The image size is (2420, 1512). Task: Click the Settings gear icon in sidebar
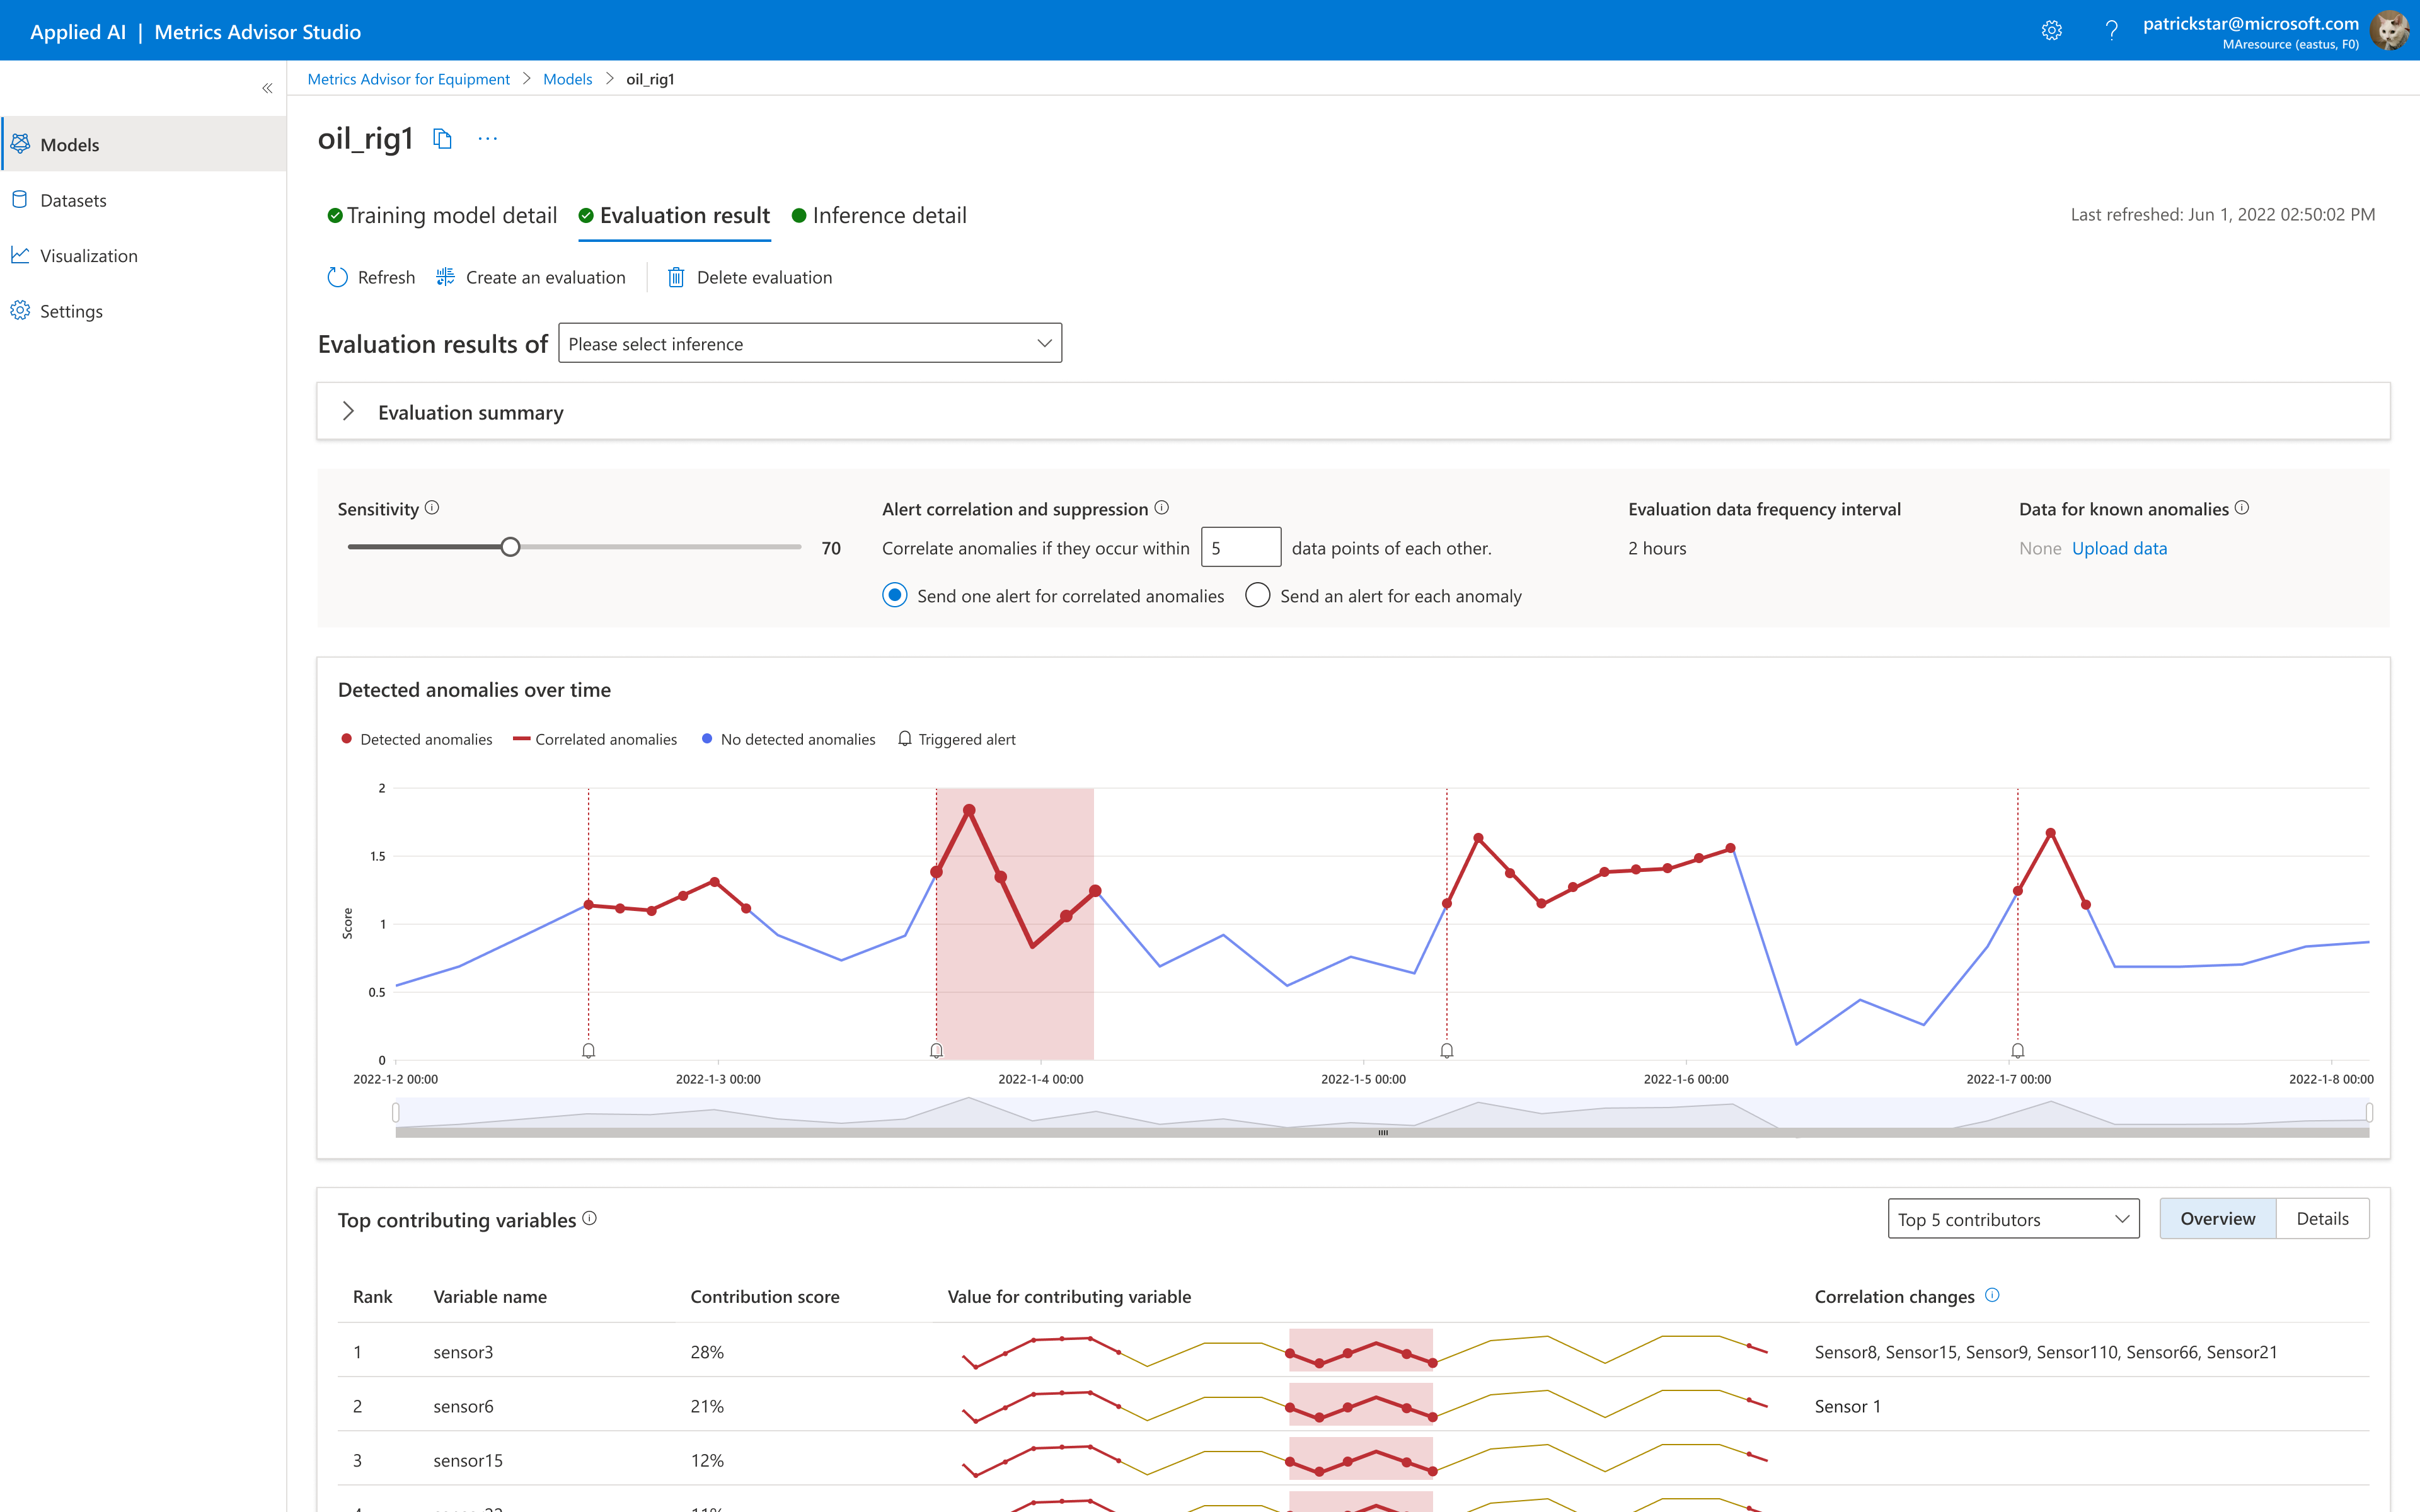click(20, 311)
